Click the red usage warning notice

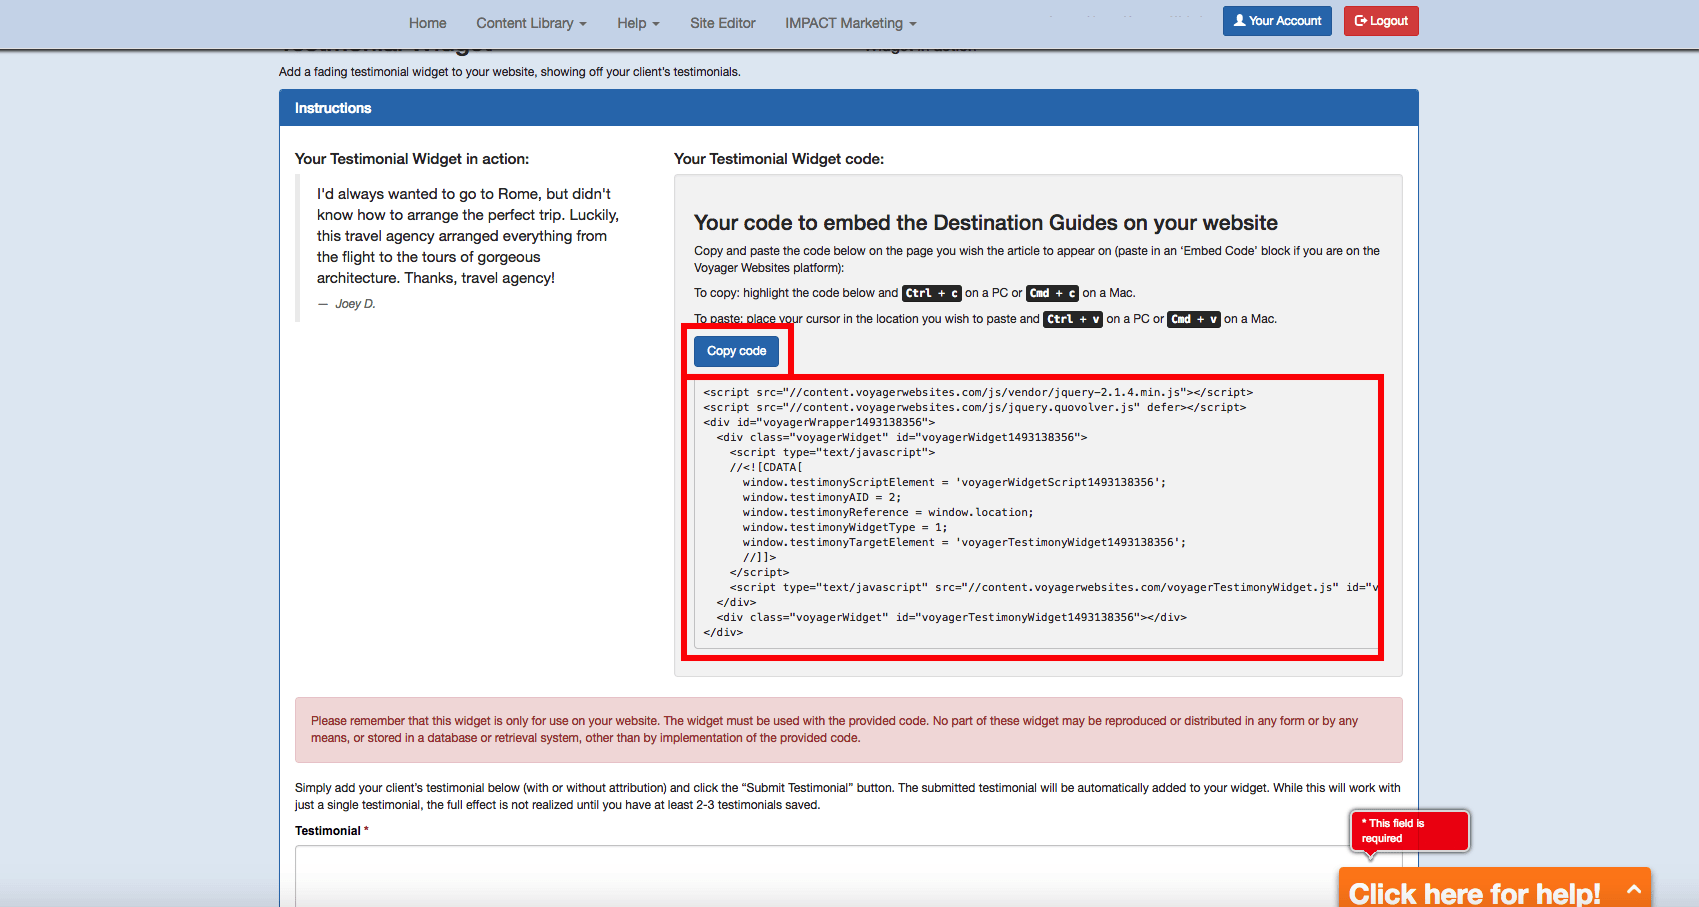point(848,730)
